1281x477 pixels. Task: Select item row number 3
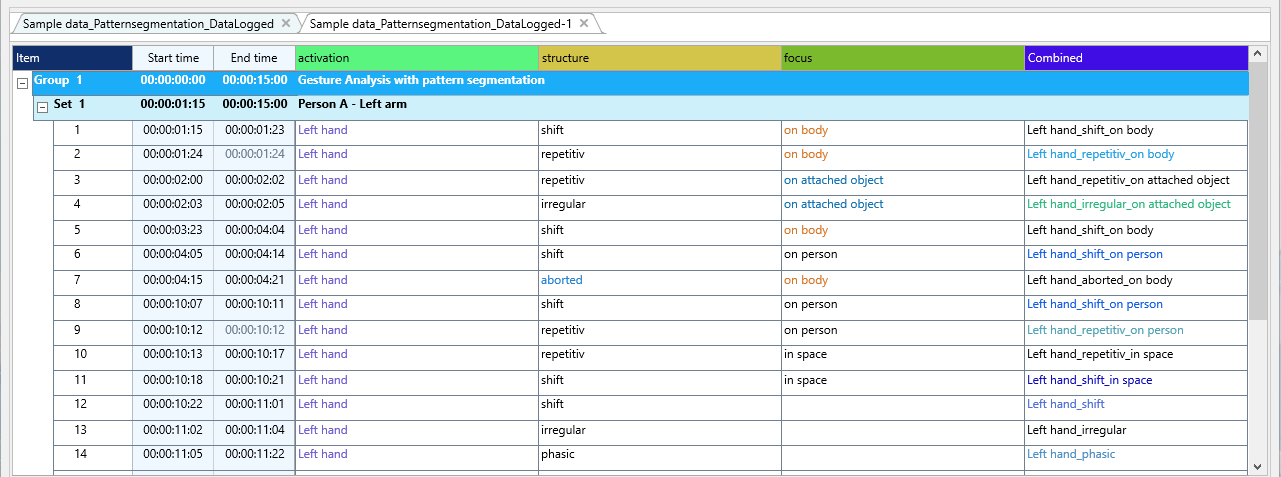coord(77,180)
